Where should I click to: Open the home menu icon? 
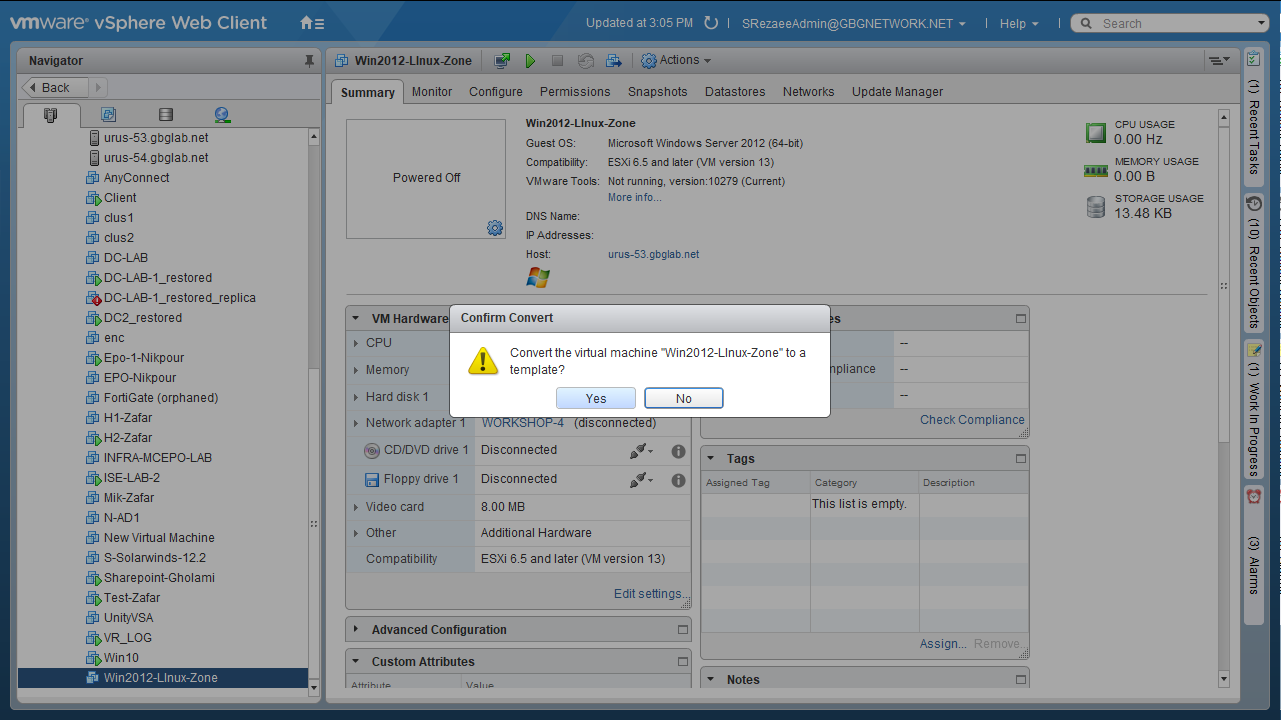pyautogui.click(x=312, y=23)
